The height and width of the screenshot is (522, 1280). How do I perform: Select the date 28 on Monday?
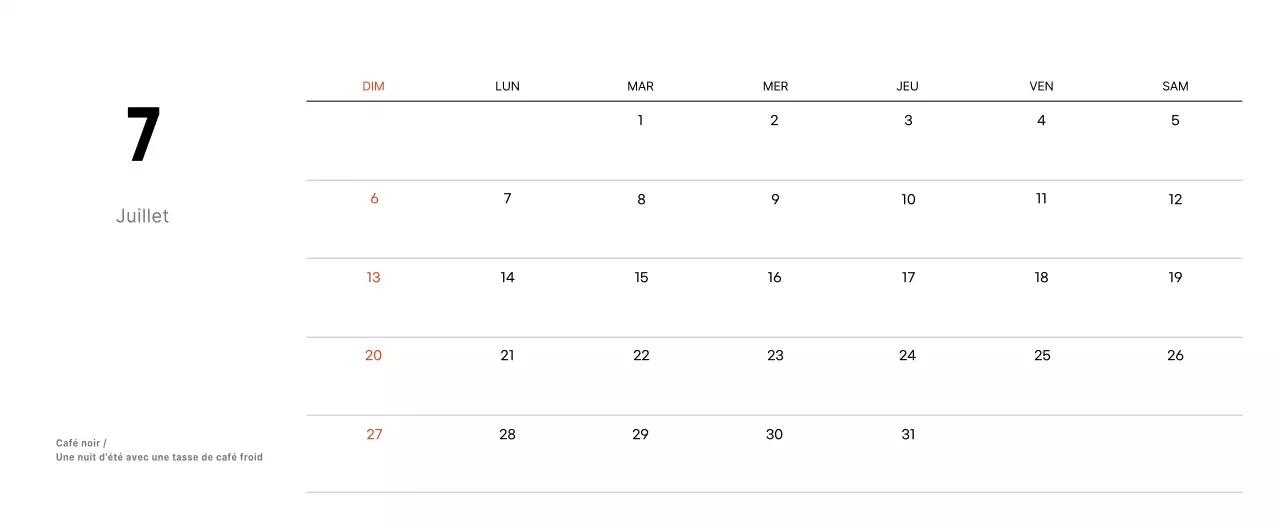pyautogui.click(x=507, y=434)
